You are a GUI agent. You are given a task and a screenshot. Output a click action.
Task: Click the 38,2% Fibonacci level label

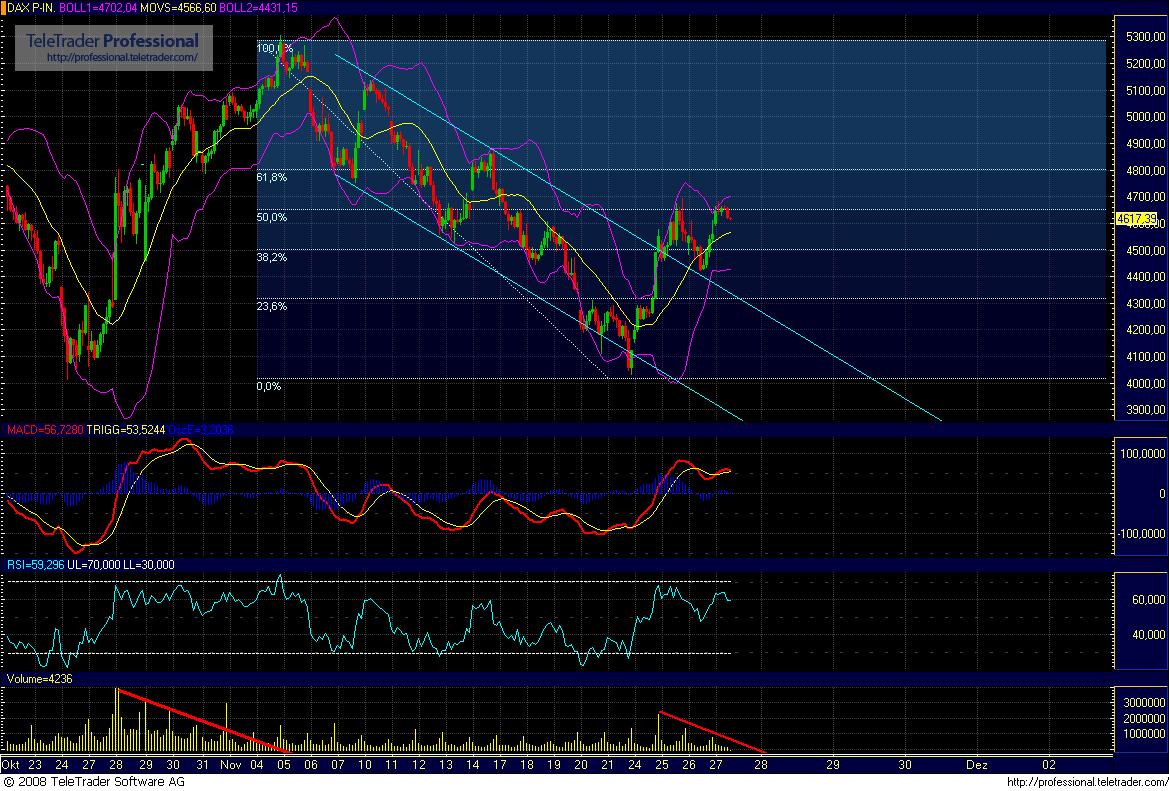tap(272, 257)
